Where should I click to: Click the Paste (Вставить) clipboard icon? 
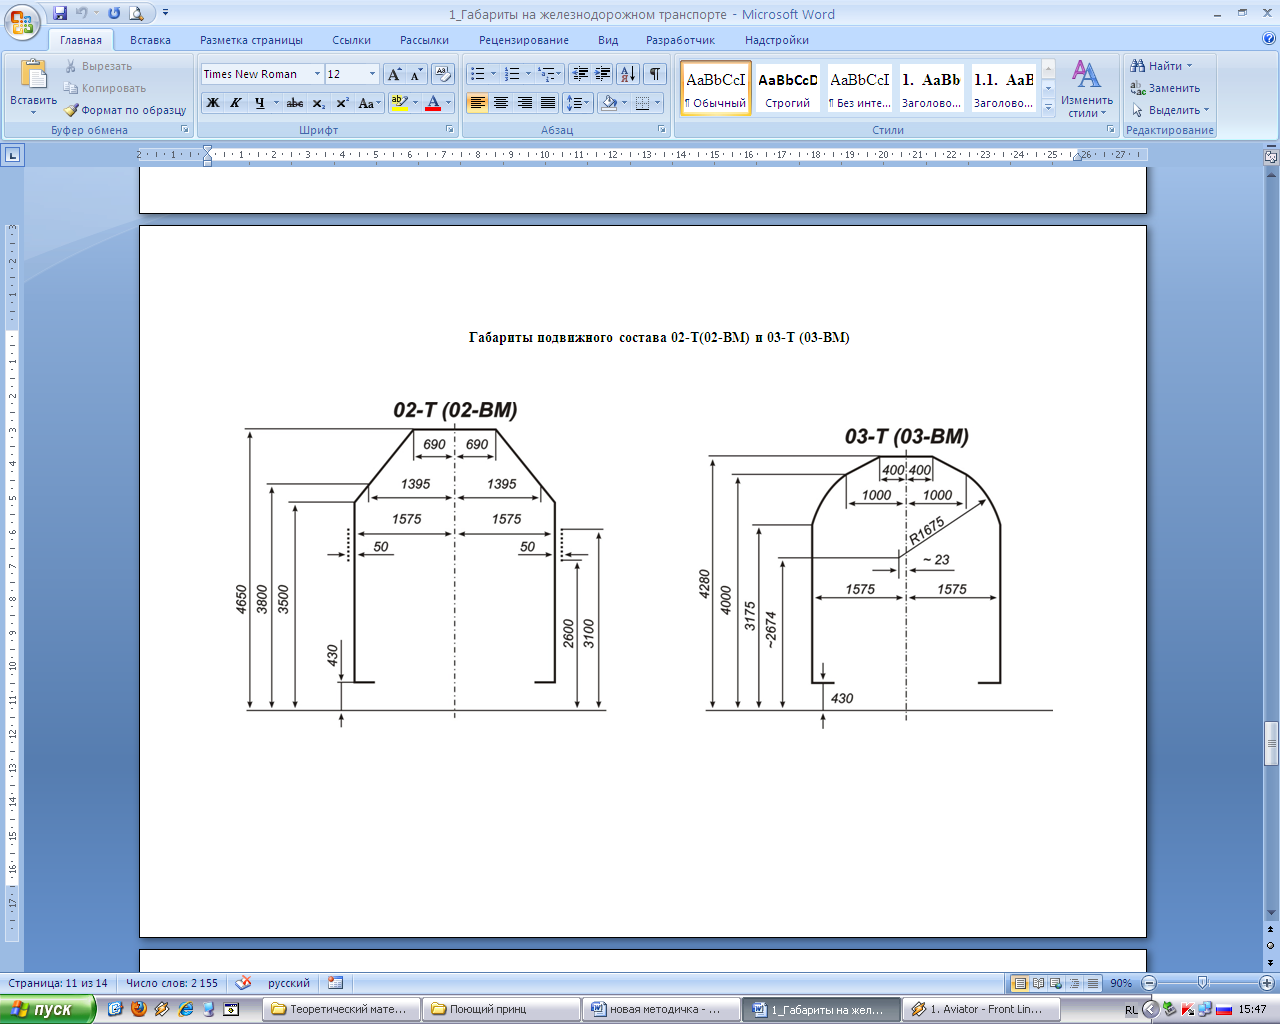33,76
